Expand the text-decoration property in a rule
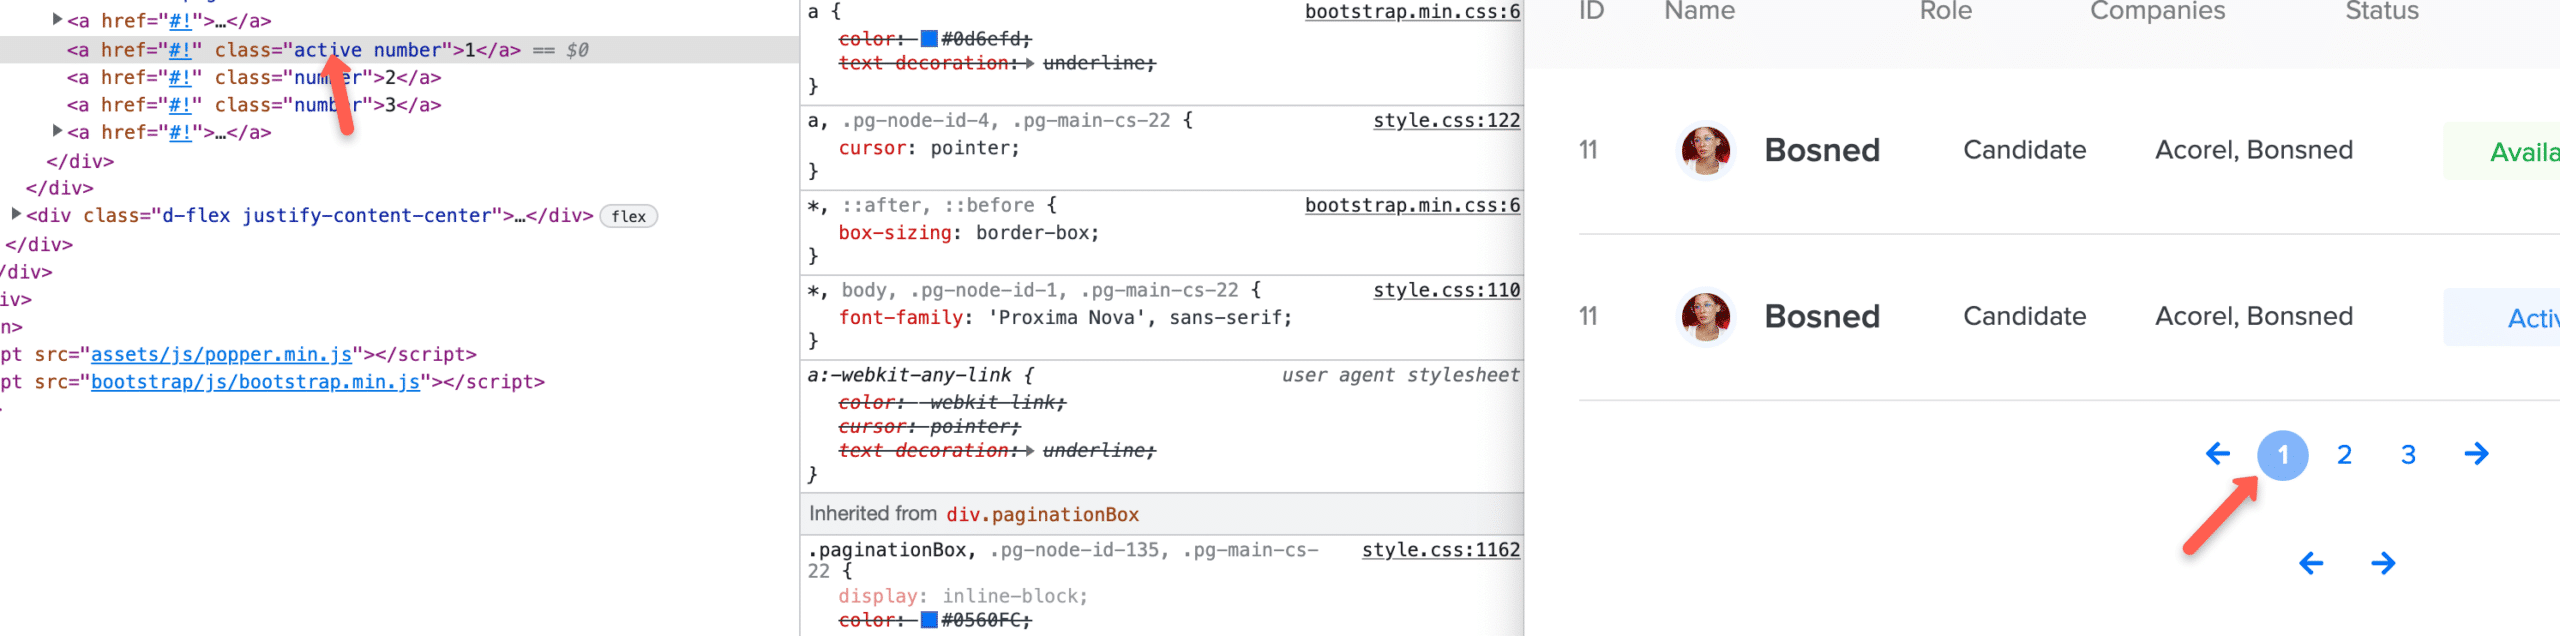The image size is (2560, 636). [x=1029, y=63]
